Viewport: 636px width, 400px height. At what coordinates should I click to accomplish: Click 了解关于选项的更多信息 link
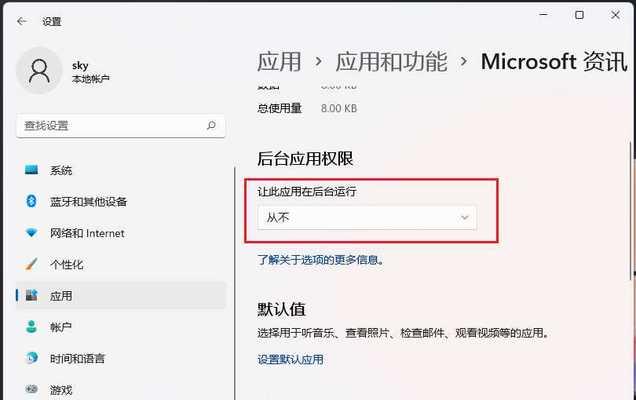[320, 260]
